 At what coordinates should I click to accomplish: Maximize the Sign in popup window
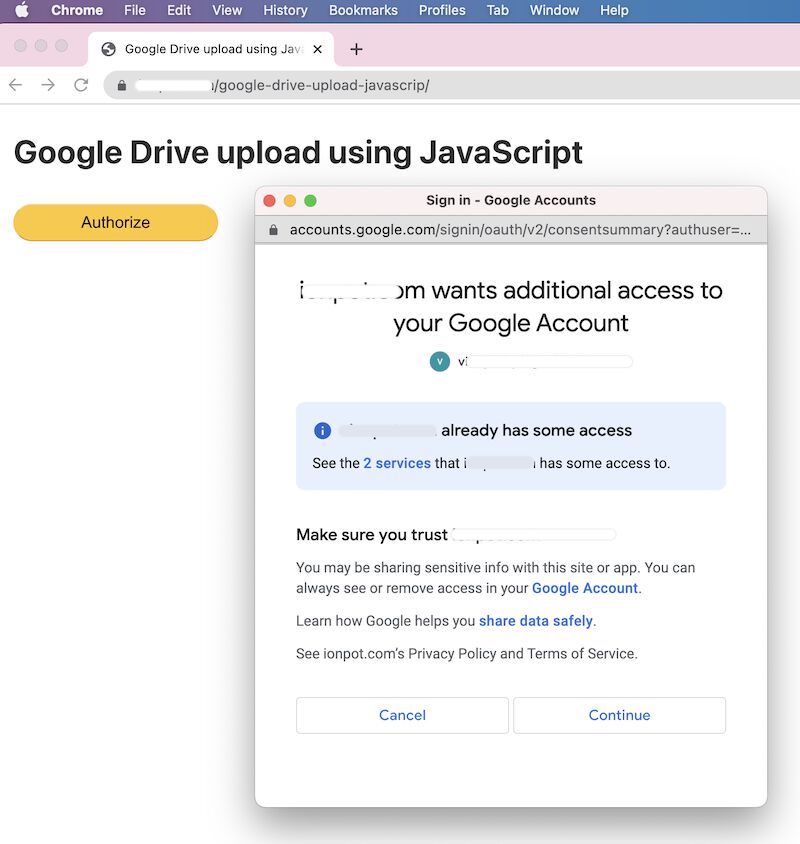[310, 201]
